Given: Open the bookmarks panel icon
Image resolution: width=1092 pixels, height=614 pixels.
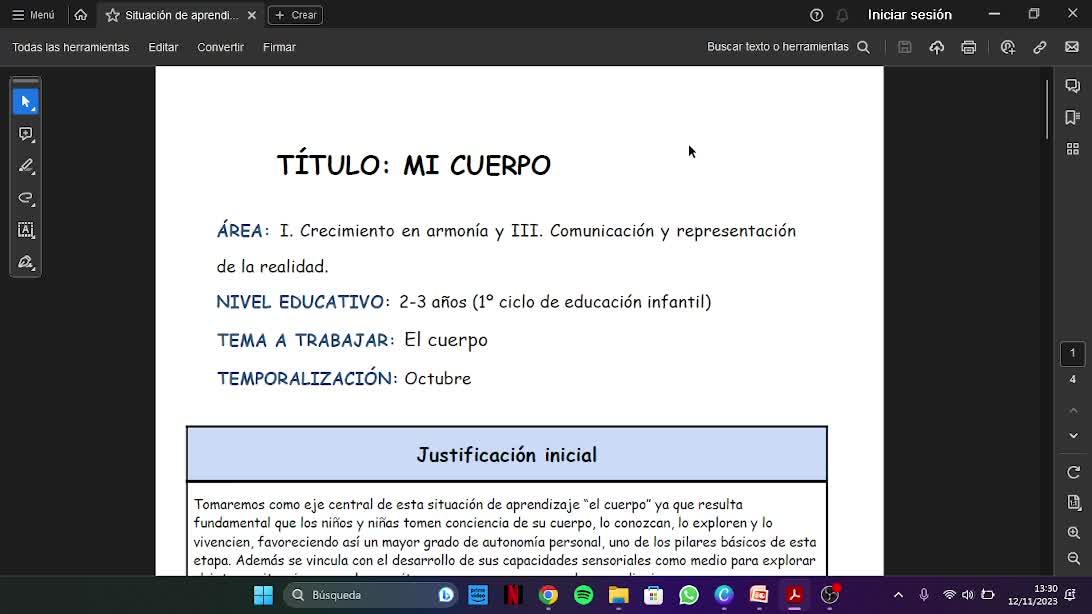Looking at the screenshot, I should click(1072, 117).
